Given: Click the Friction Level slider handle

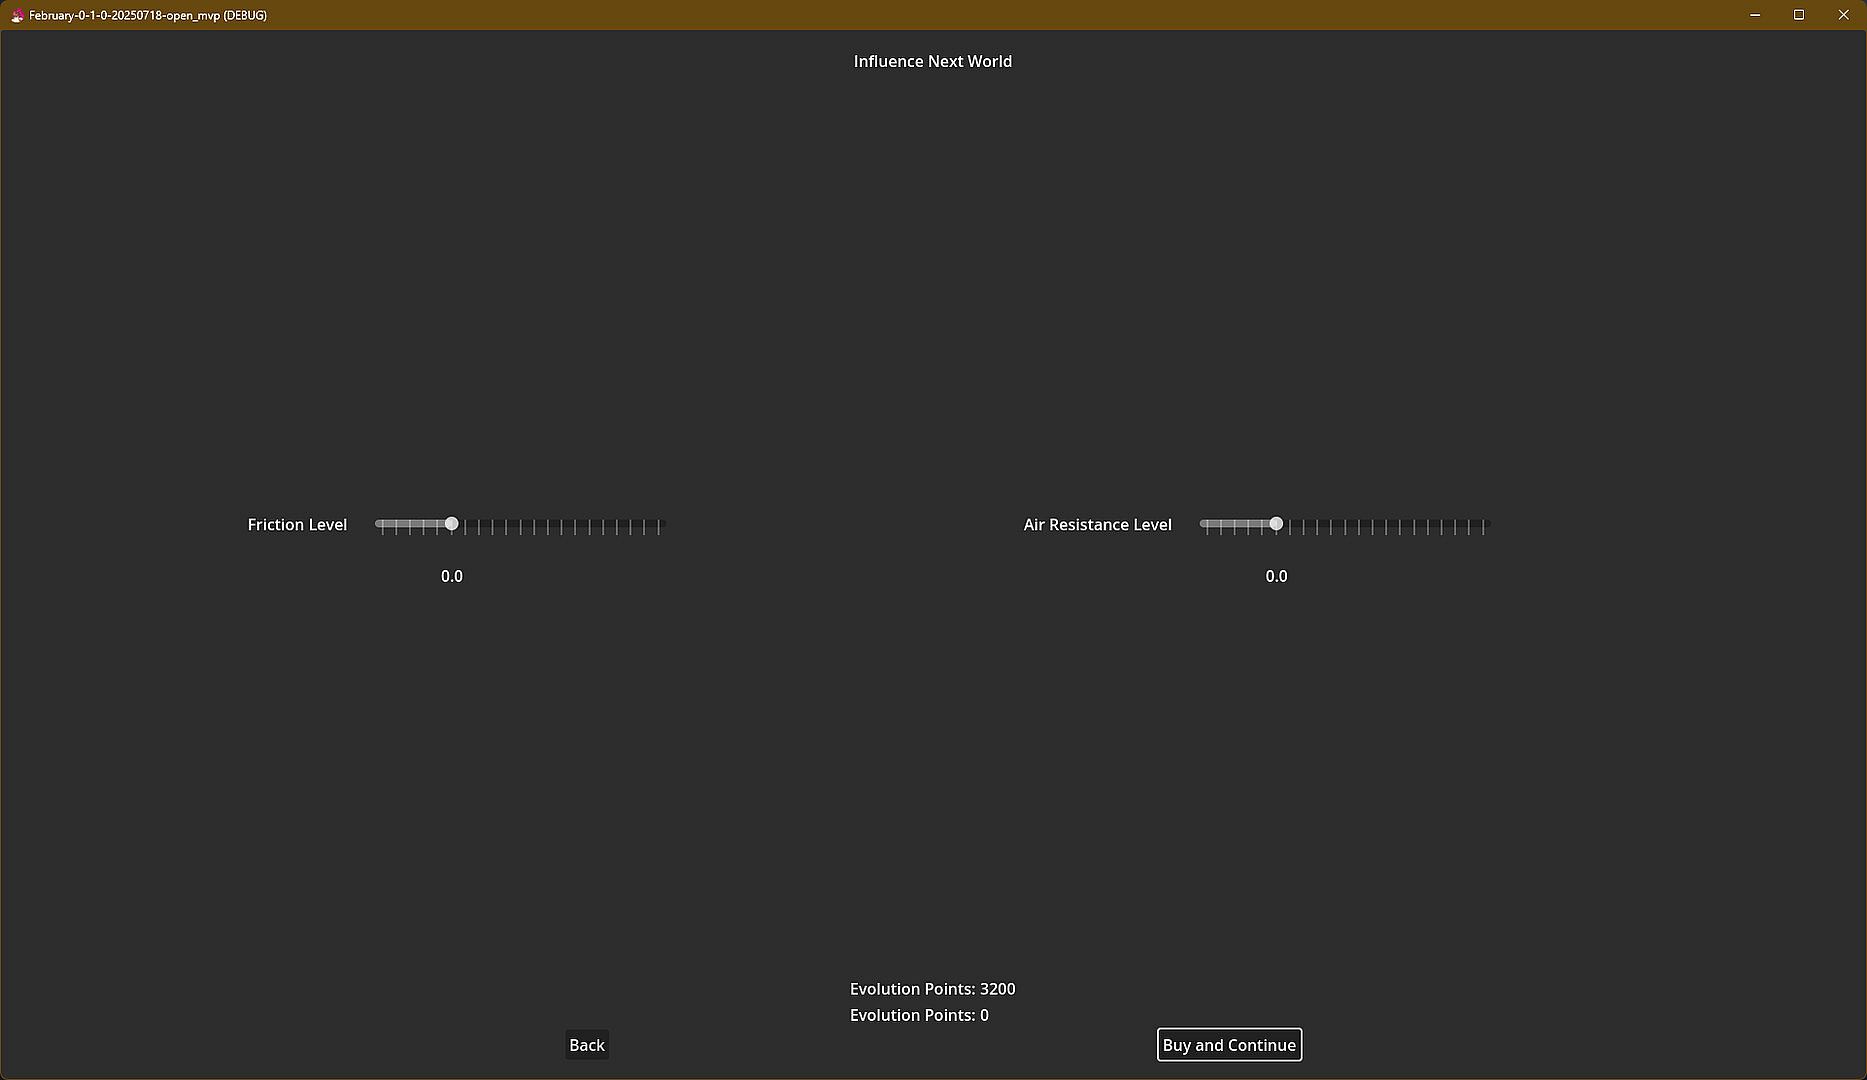Looking at the screenshot, I should point(452,524).
